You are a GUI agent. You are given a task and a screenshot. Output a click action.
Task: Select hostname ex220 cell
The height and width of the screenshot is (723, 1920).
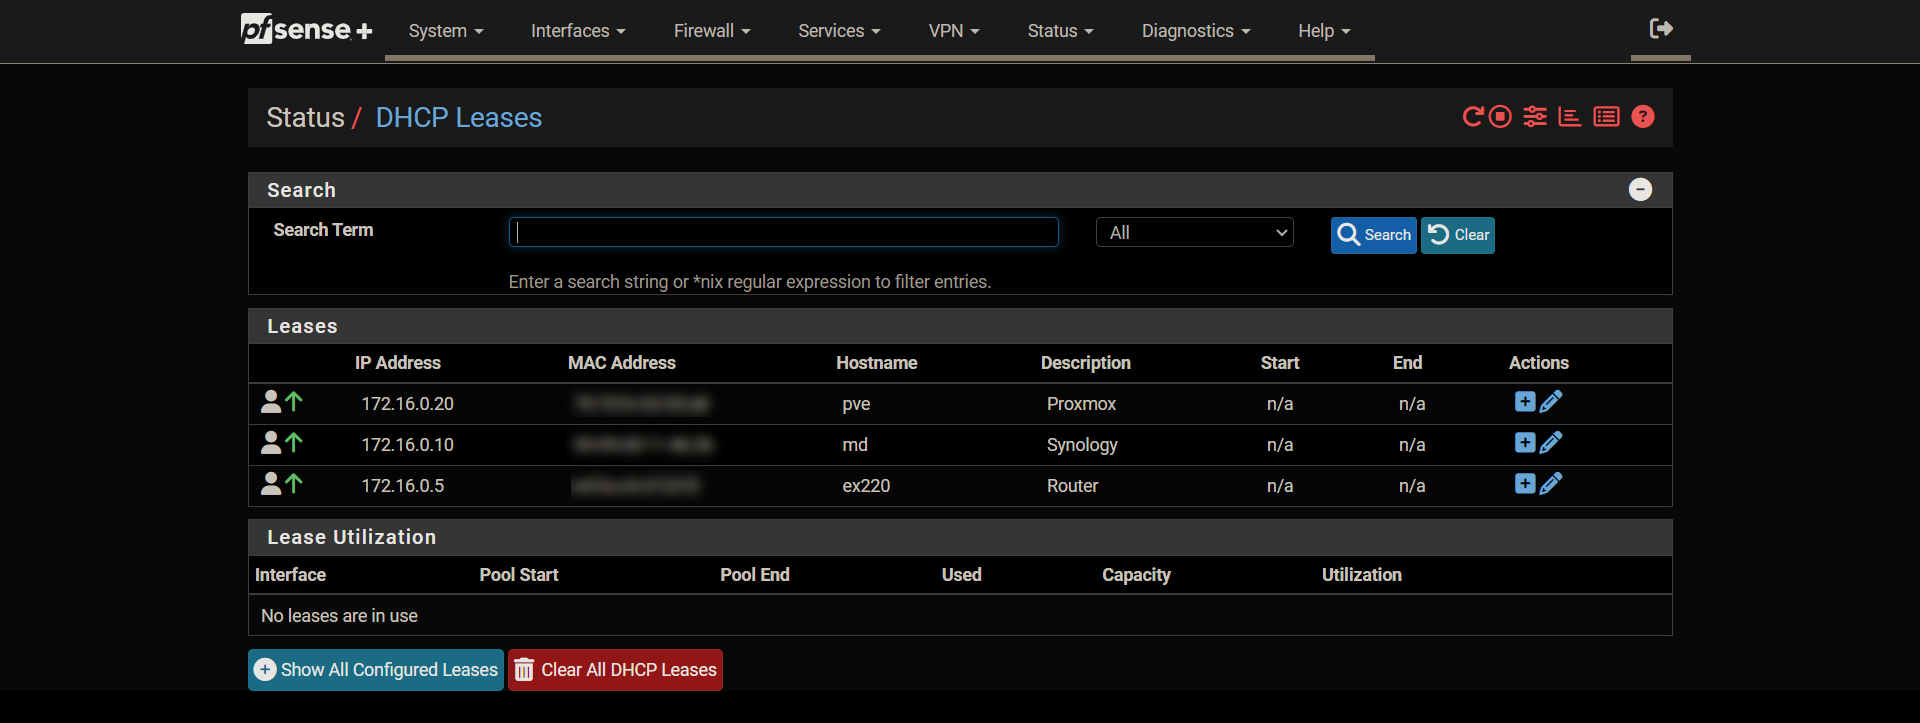tap(866, 486)
